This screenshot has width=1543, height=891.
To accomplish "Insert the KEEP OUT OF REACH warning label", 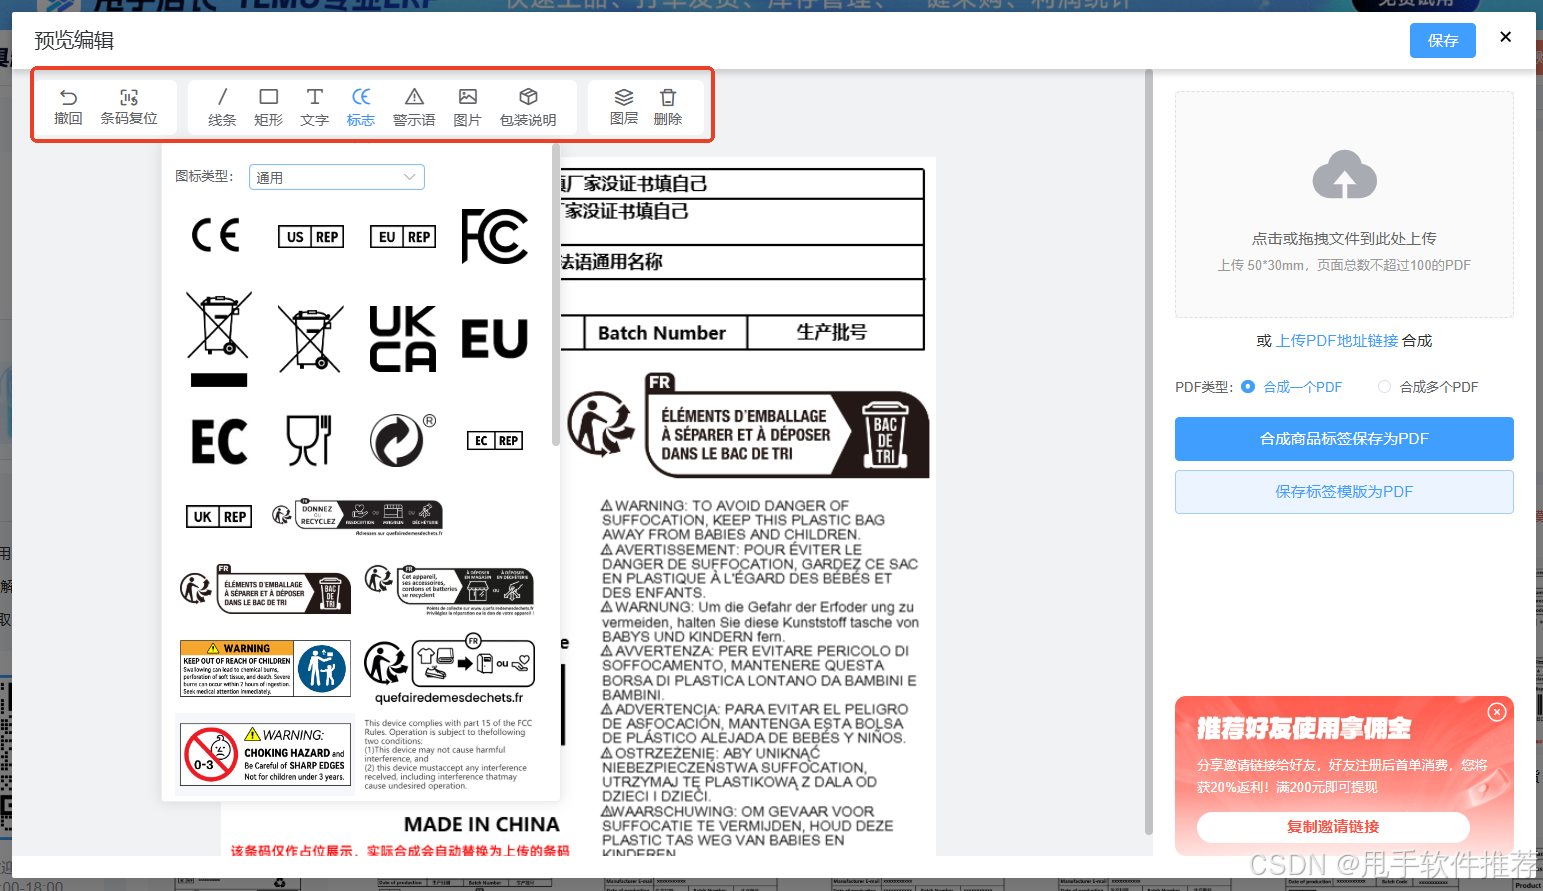I will tap(265, 668).
